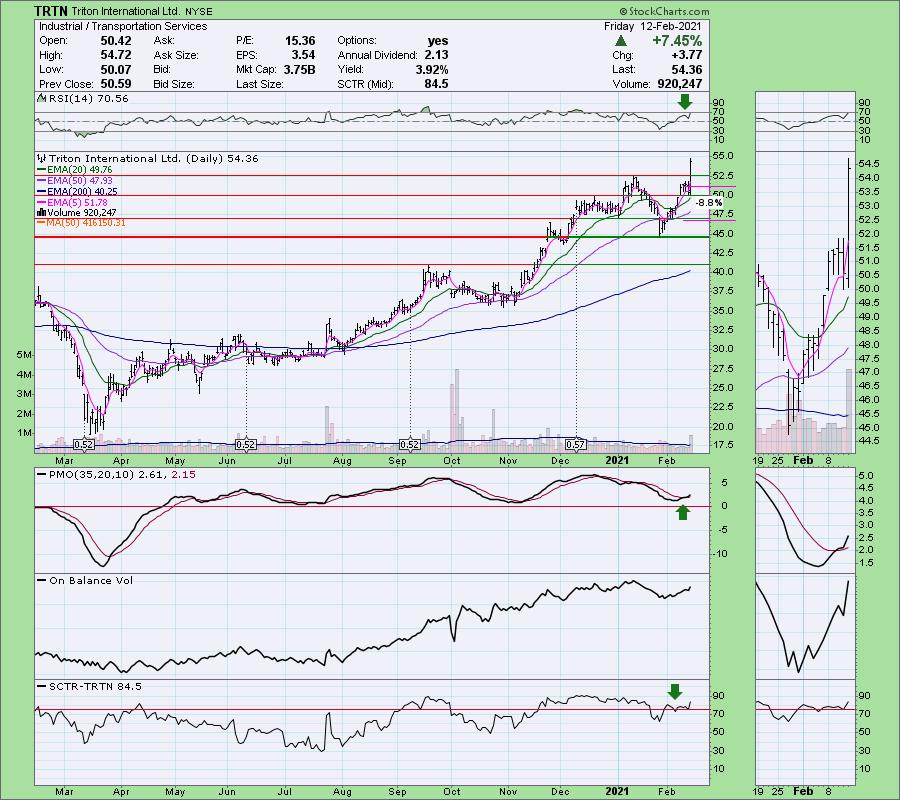Click the date Friday 12-Feb-2021
This screenshot has height=800, width=900.
point(653,26)
